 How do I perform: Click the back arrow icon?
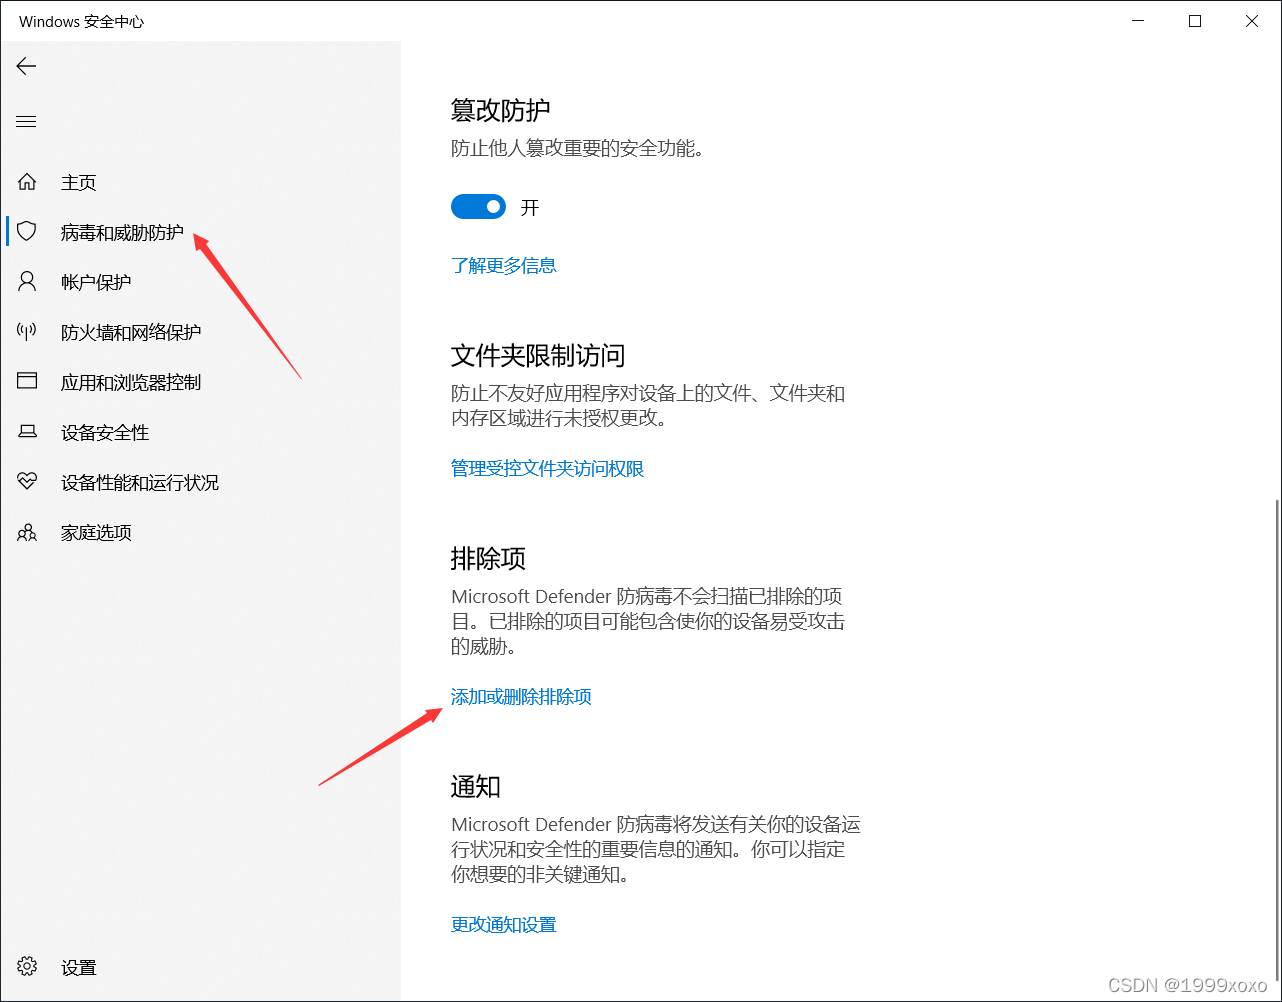27,66
